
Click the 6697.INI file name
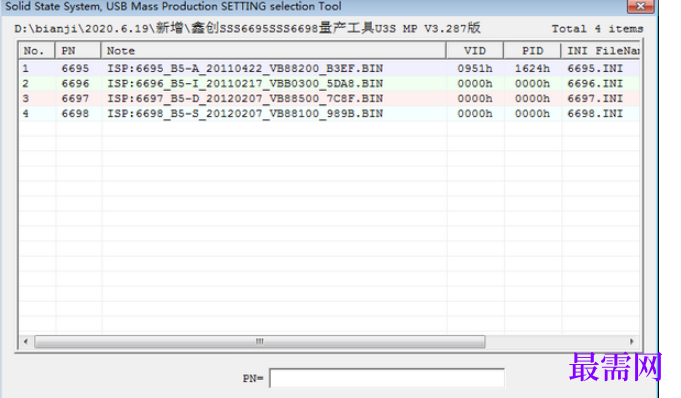pyautogui.click(x=595, y=99)
